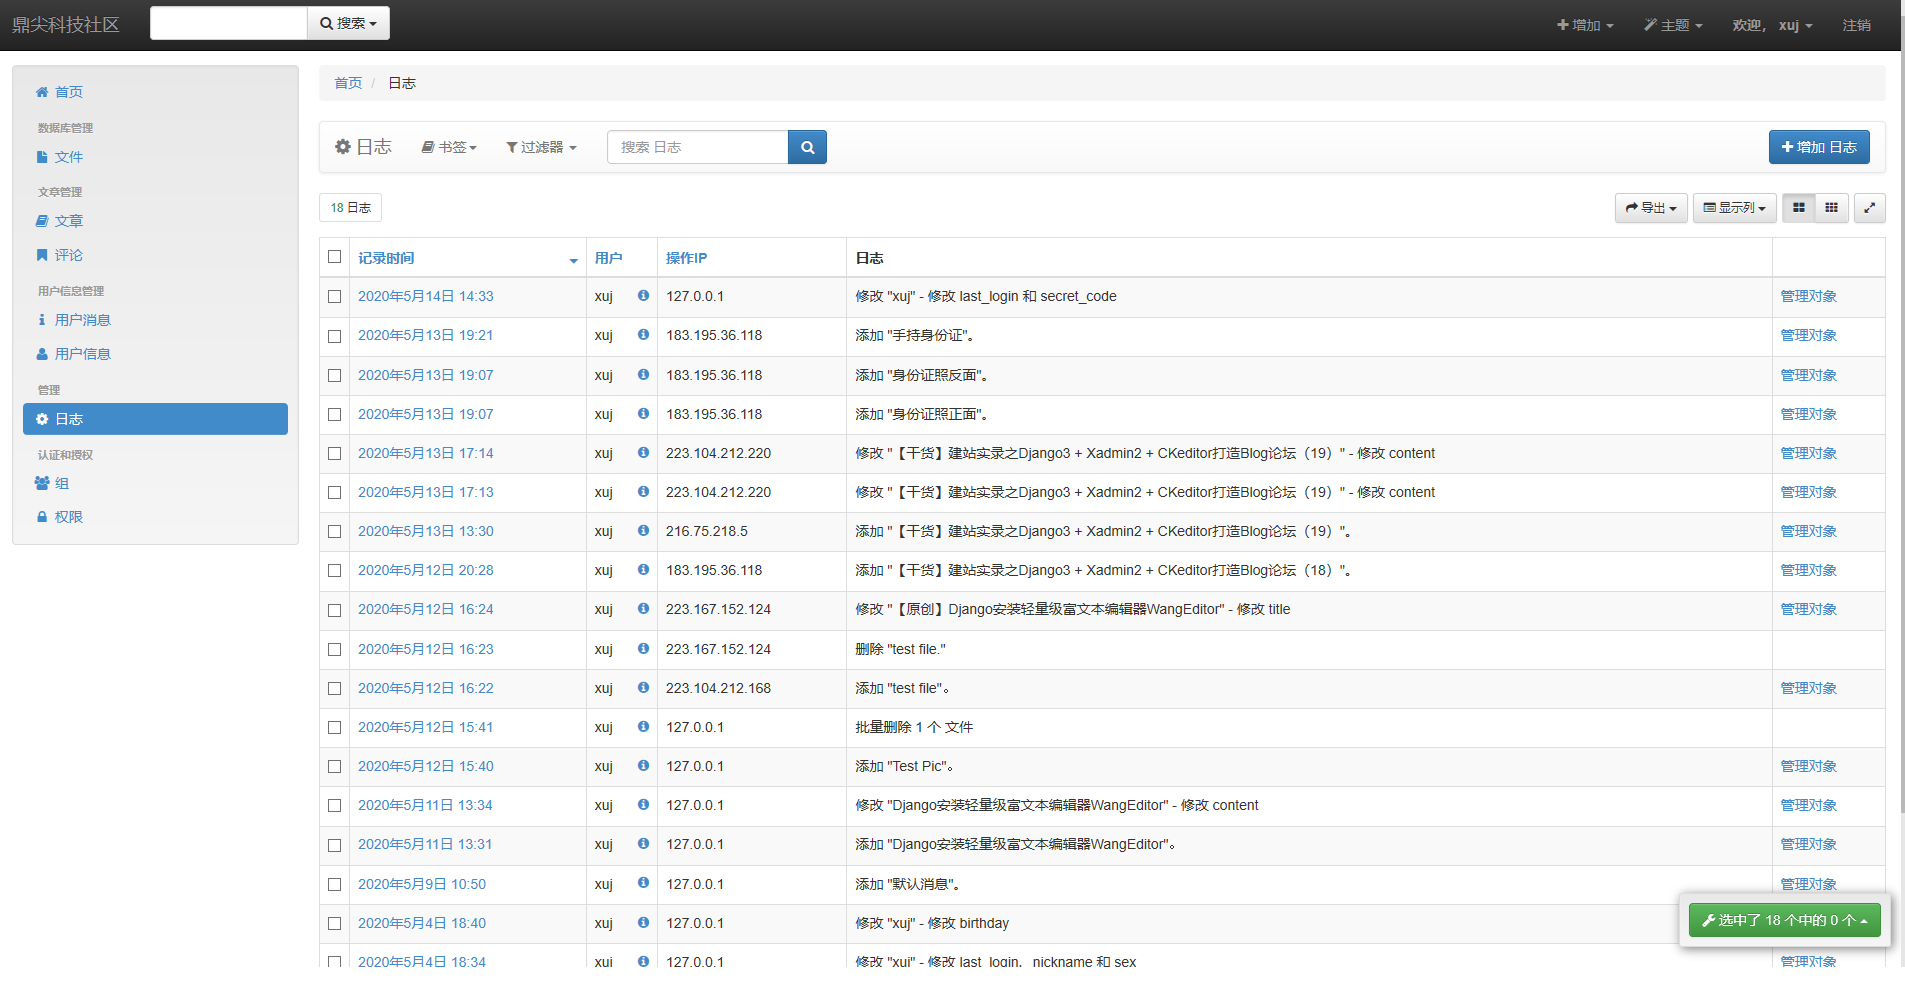Sort by 操作IP column header

pyautogui.click(x=686, y=258)
